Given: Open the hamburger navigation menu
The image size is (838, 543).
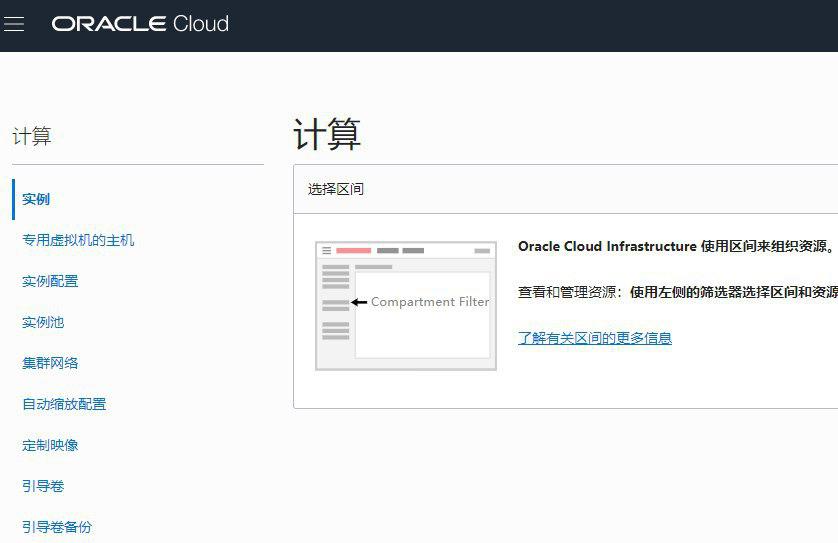Looking at the screenshot, I should pos(14,24).
